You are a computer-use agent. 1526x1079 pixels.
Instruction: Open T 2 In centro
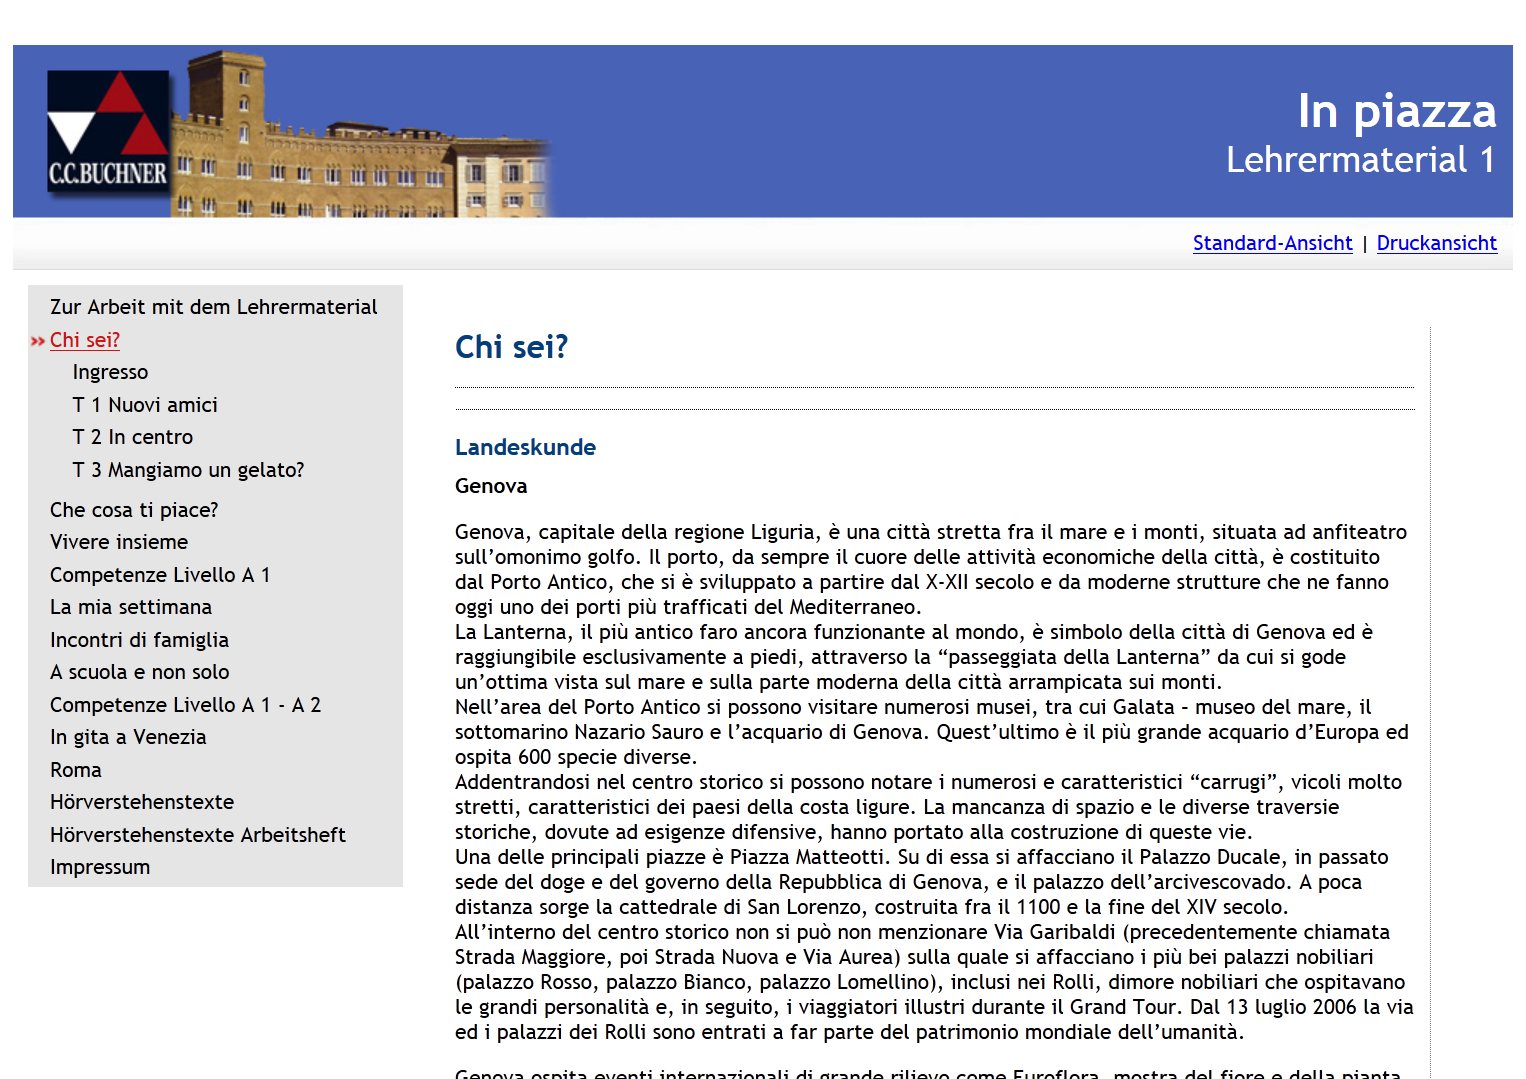133,437
